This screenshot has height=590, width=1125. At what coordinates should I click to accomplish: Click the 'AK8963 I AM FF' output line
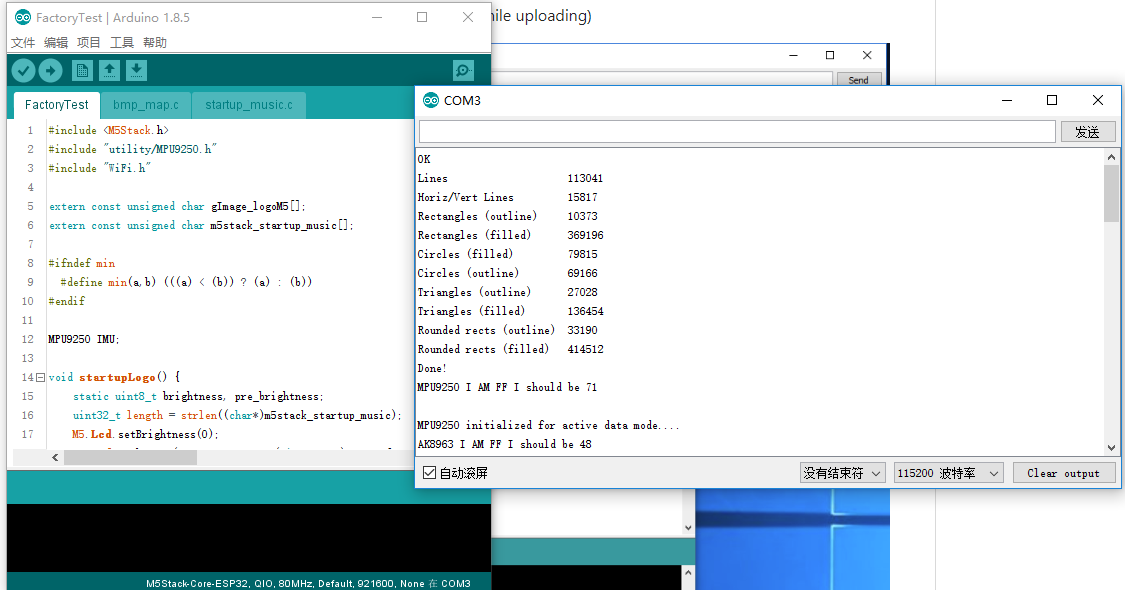point(504,444)
